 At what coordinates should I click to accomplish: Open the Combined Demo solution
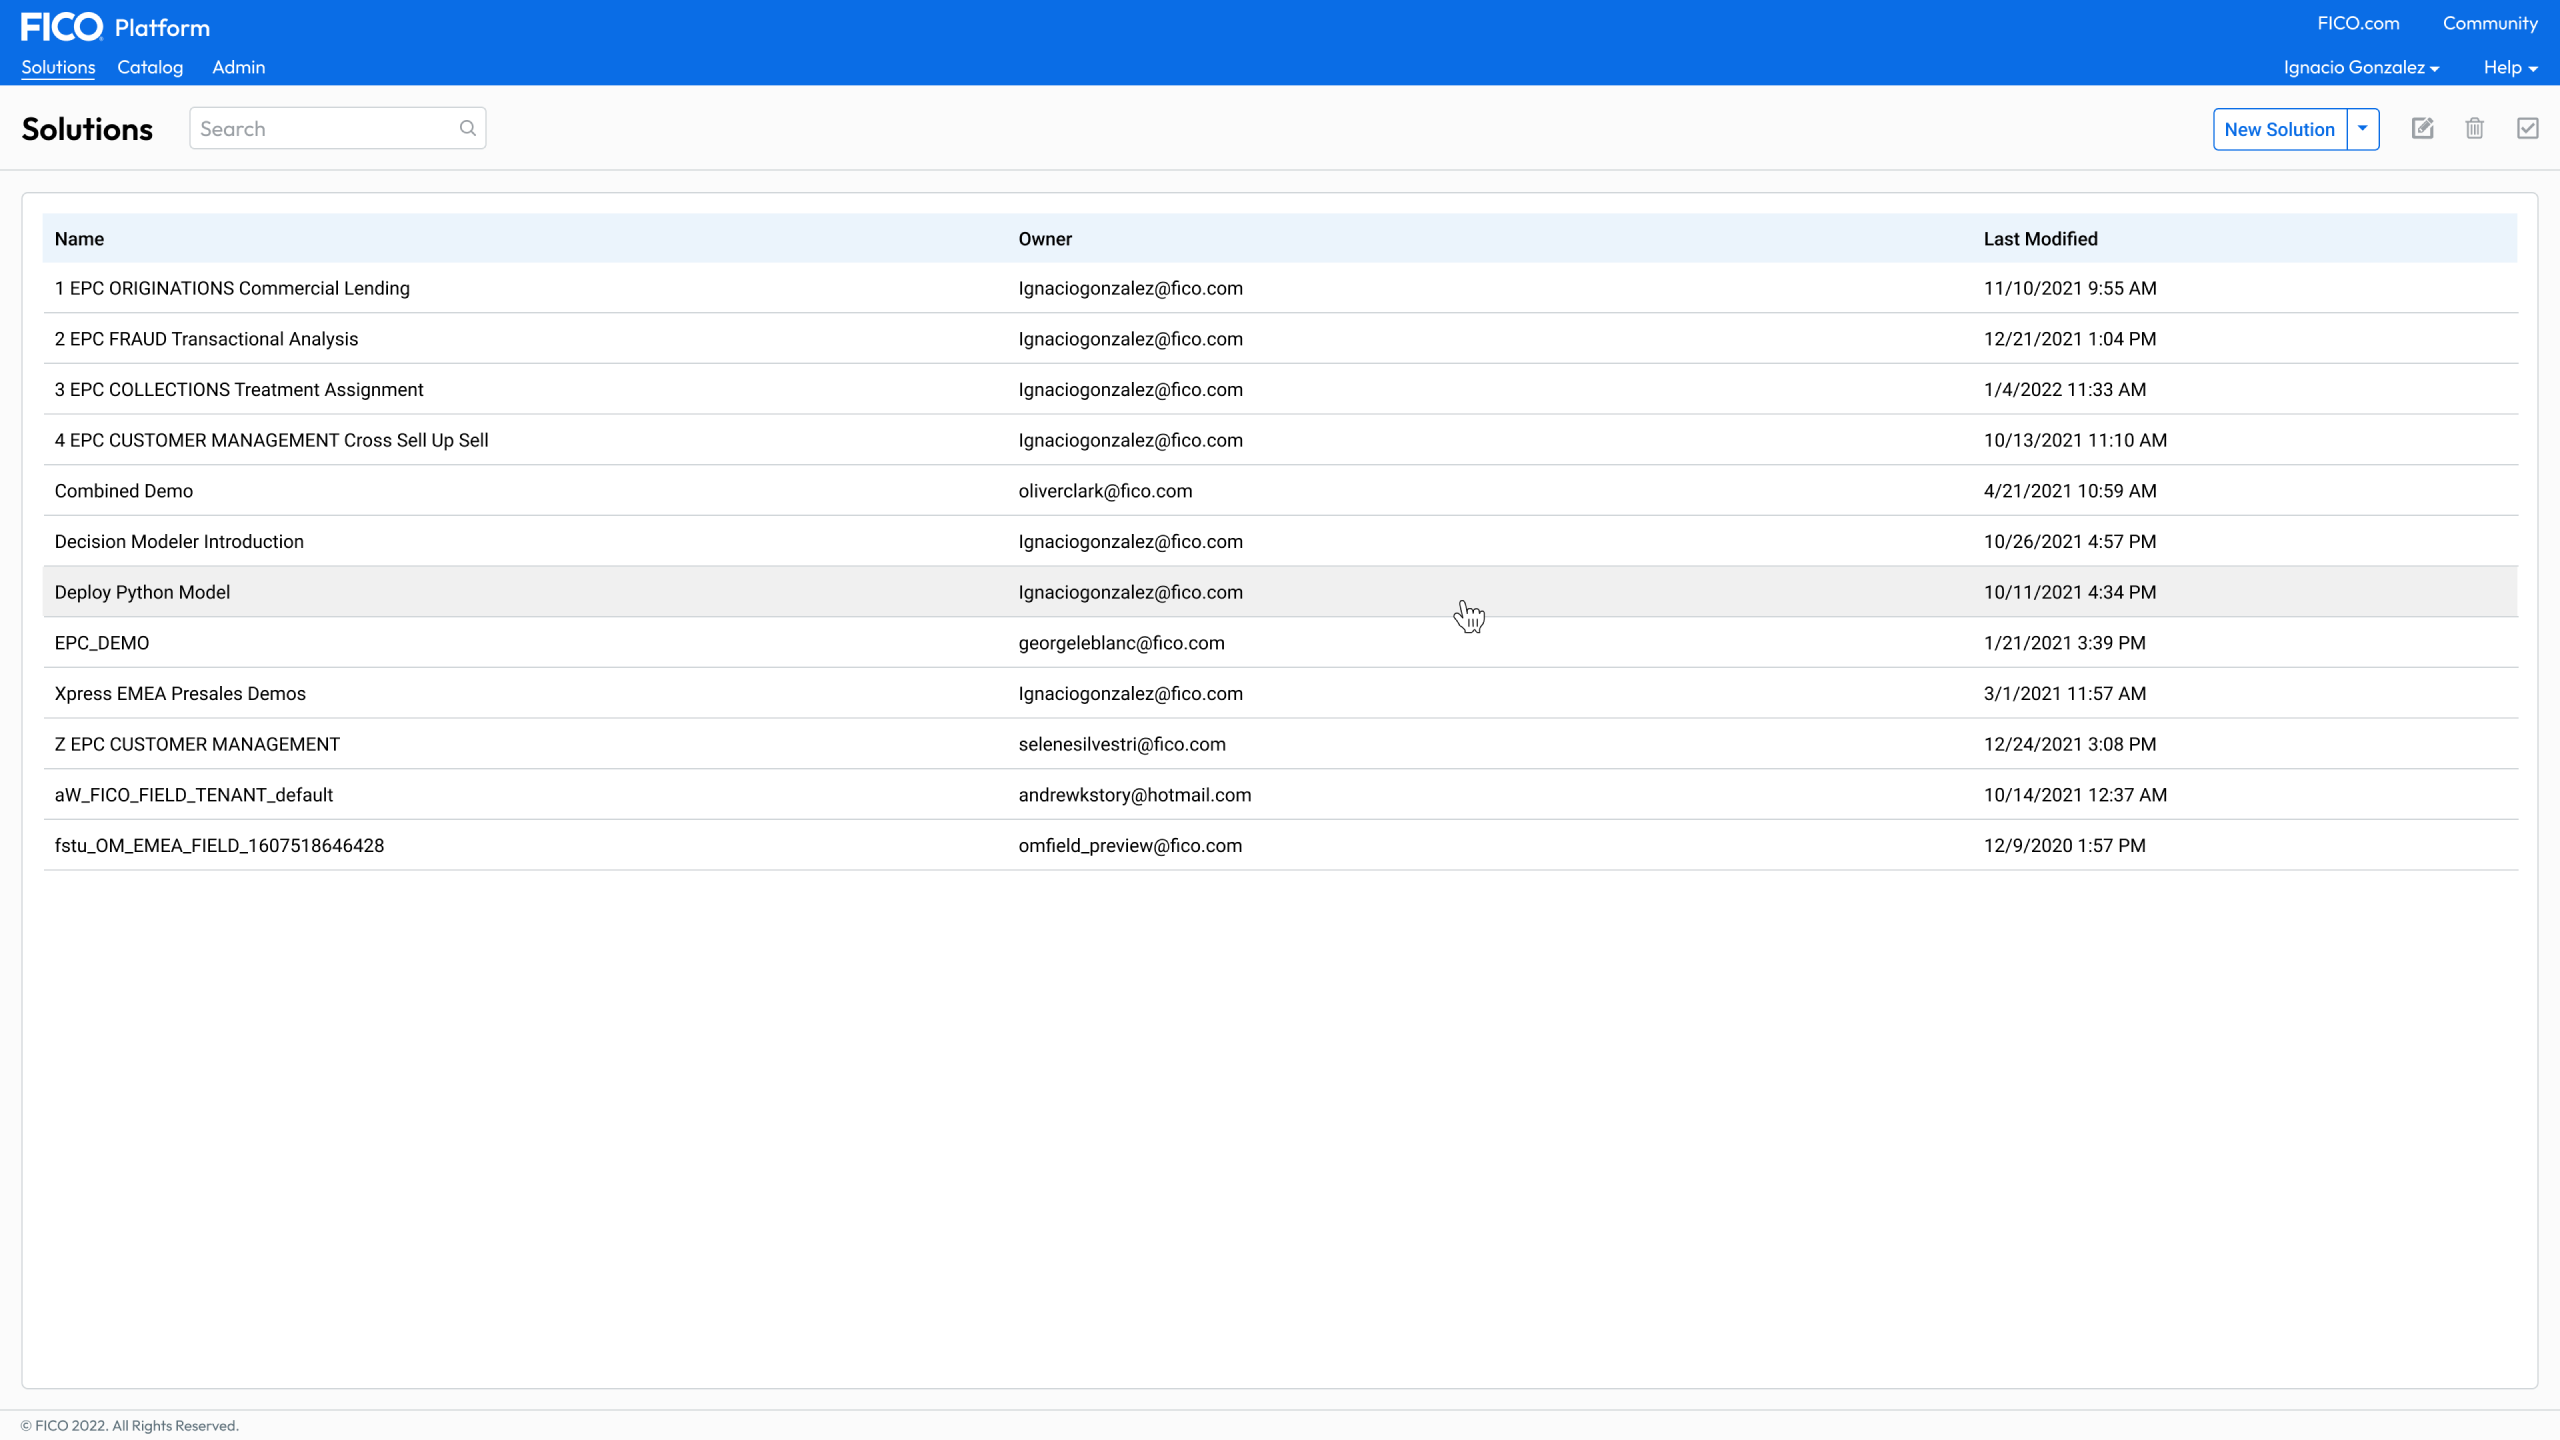pos(124,491)
